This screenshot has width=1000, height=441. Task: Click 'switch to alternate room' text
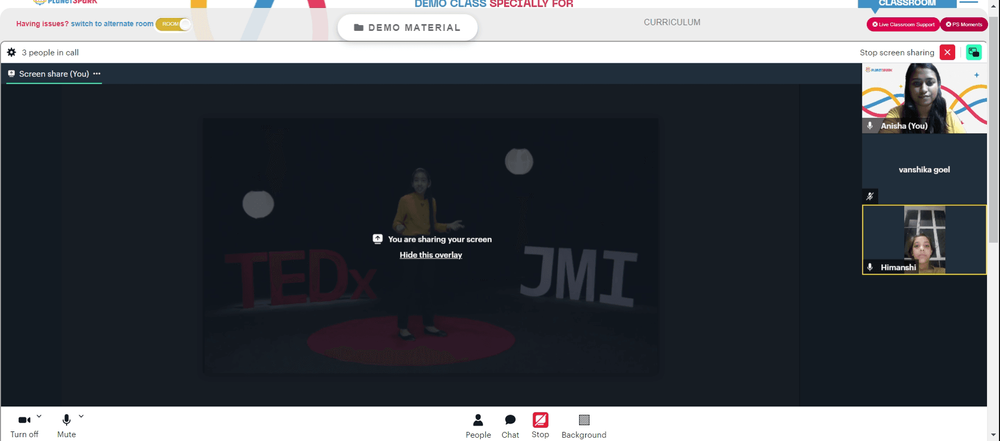click(112, 24)
